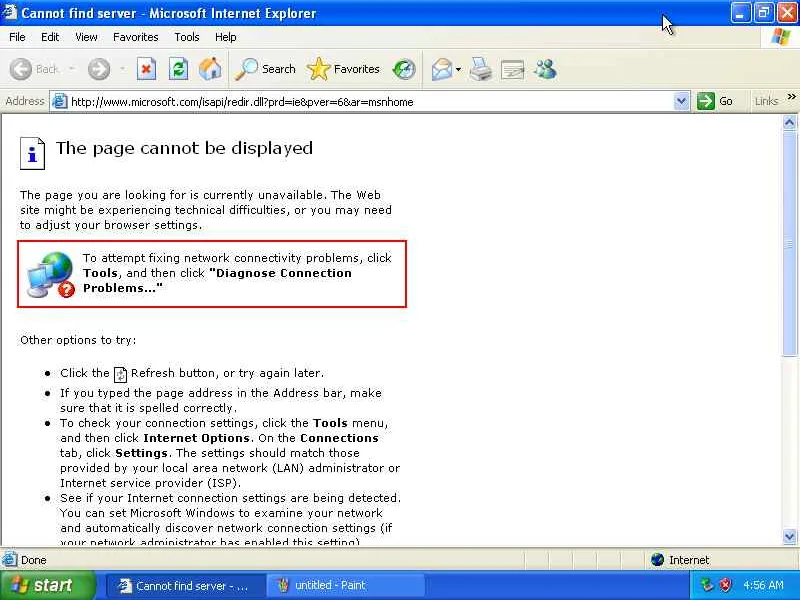Click "Other options to try:" text
The width and height of the screenshot is (800, 600).
click(78, 340)
